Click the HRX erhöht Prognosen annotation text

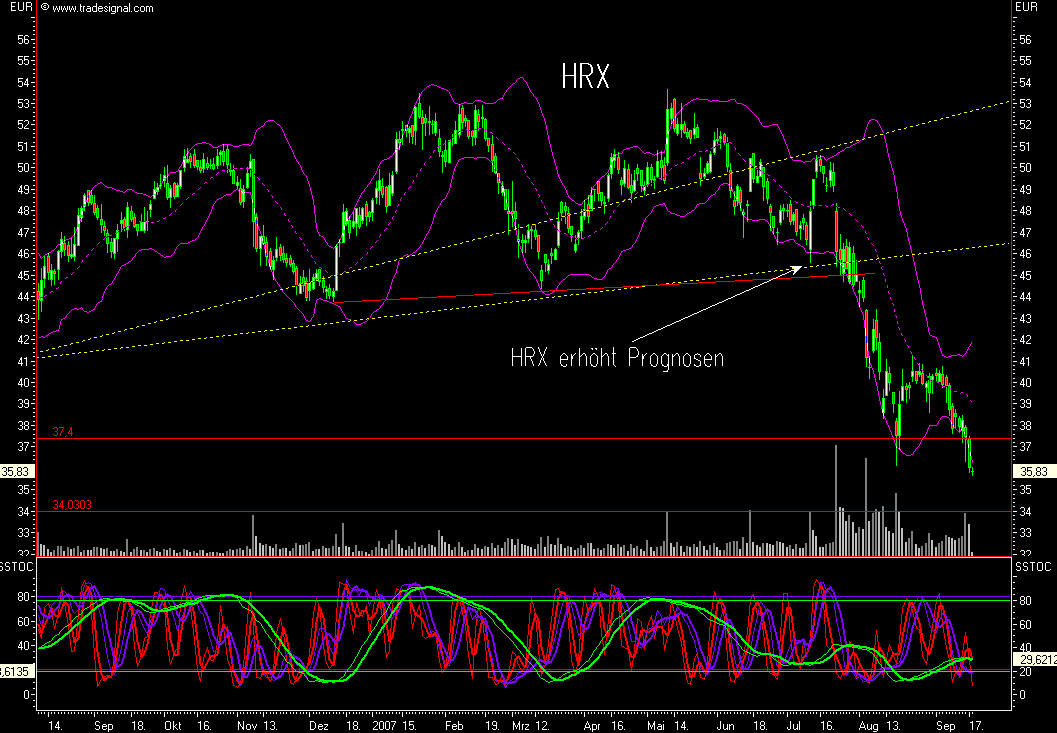(617, 358)
